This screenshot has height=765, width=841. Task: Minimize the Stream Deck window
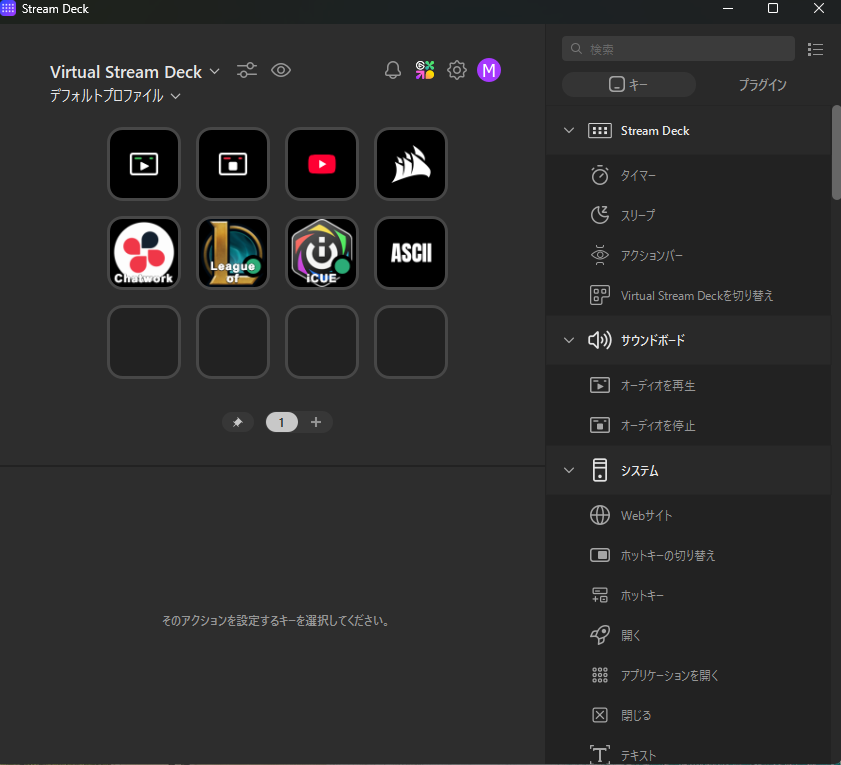click(x=728, y=9)
